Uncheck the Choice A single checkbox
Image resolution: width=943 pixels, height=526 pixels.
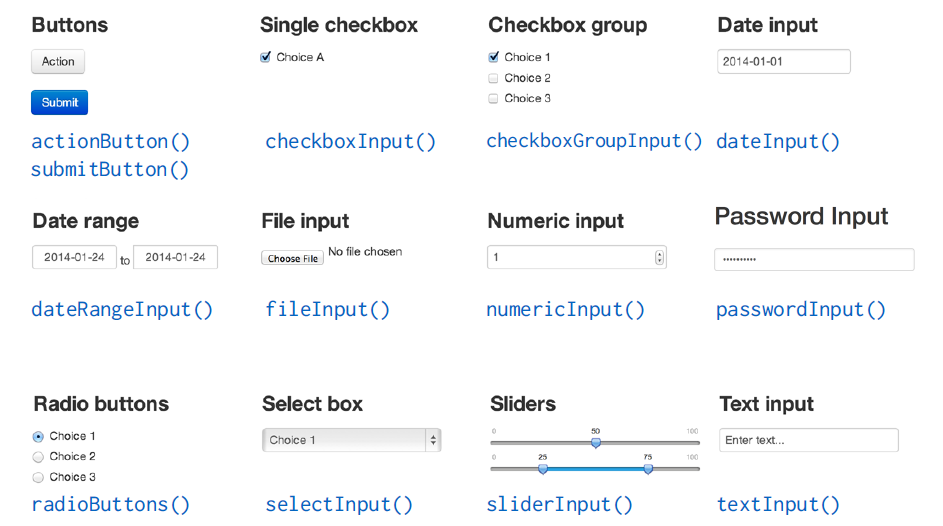[x=266, y=57]
